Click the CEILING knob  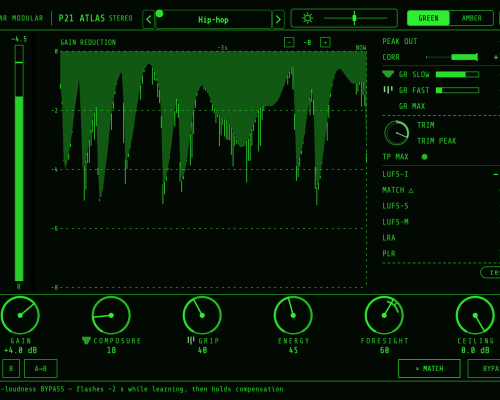(475, 315)
